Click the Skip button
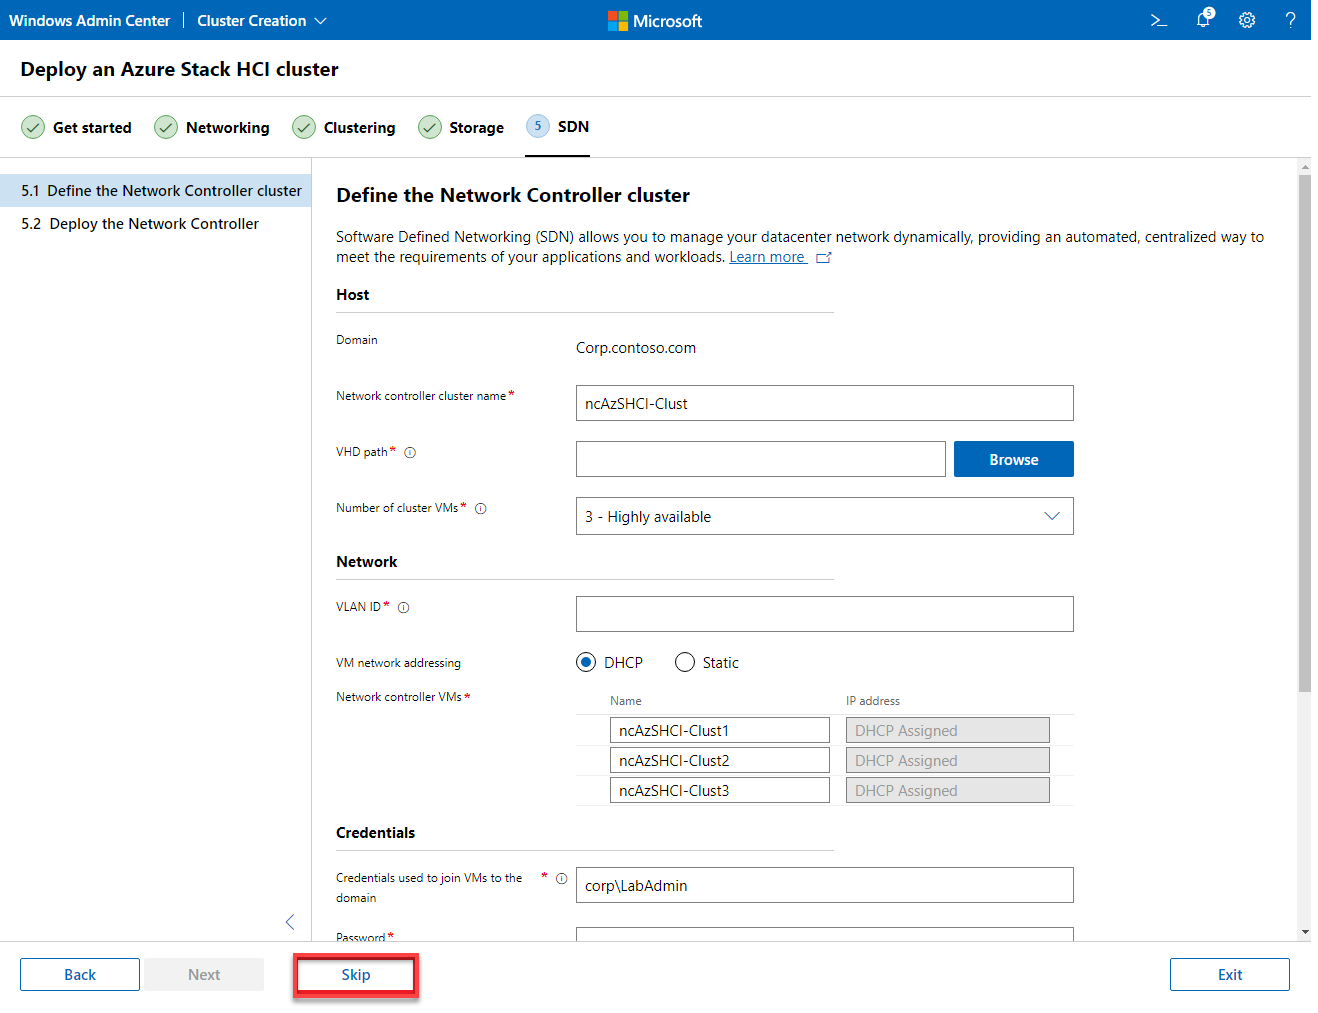Viewport: 1318px width, 1013px height. pyautogui.click(x=356, y=975)
